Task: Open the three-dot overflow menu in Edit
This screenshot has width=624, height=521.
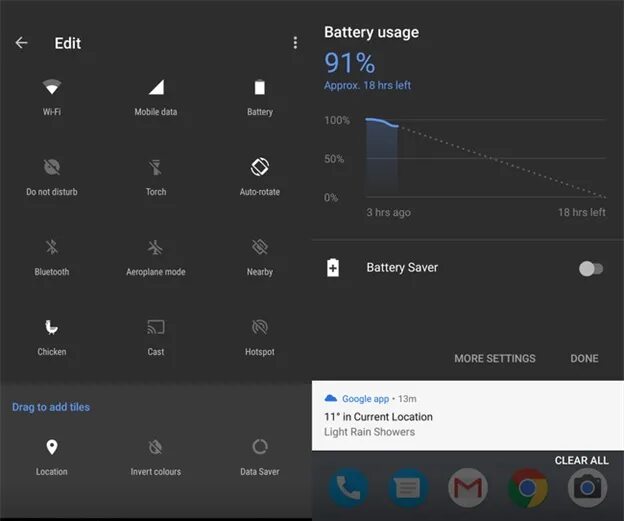Action: (295, 43)
